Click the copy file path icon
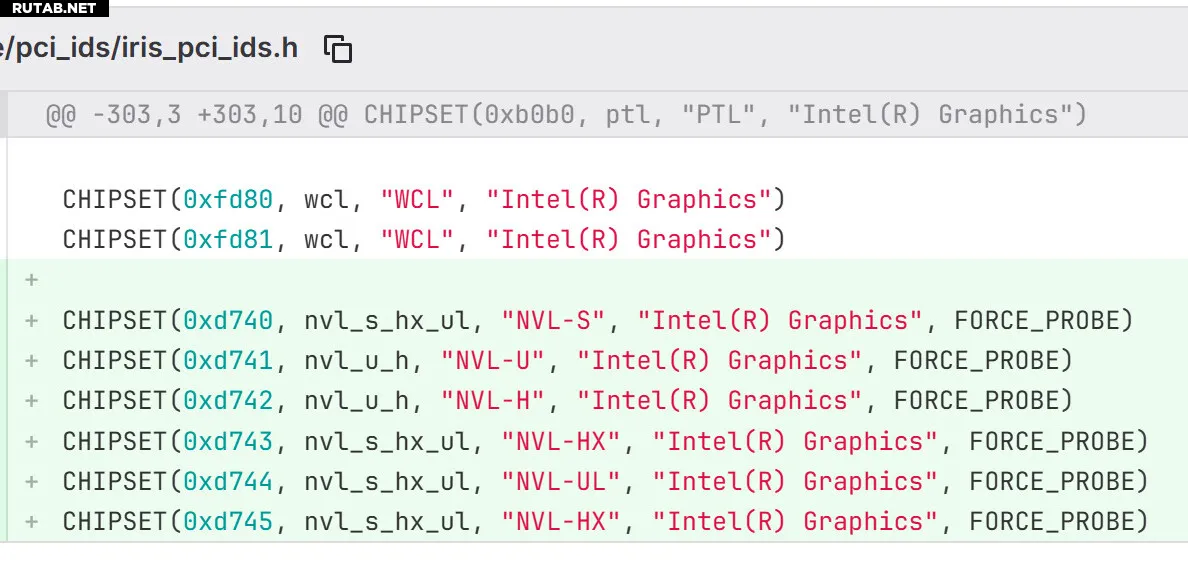The width and height of the screenshot is (1188, 561). tap(339, 48)
